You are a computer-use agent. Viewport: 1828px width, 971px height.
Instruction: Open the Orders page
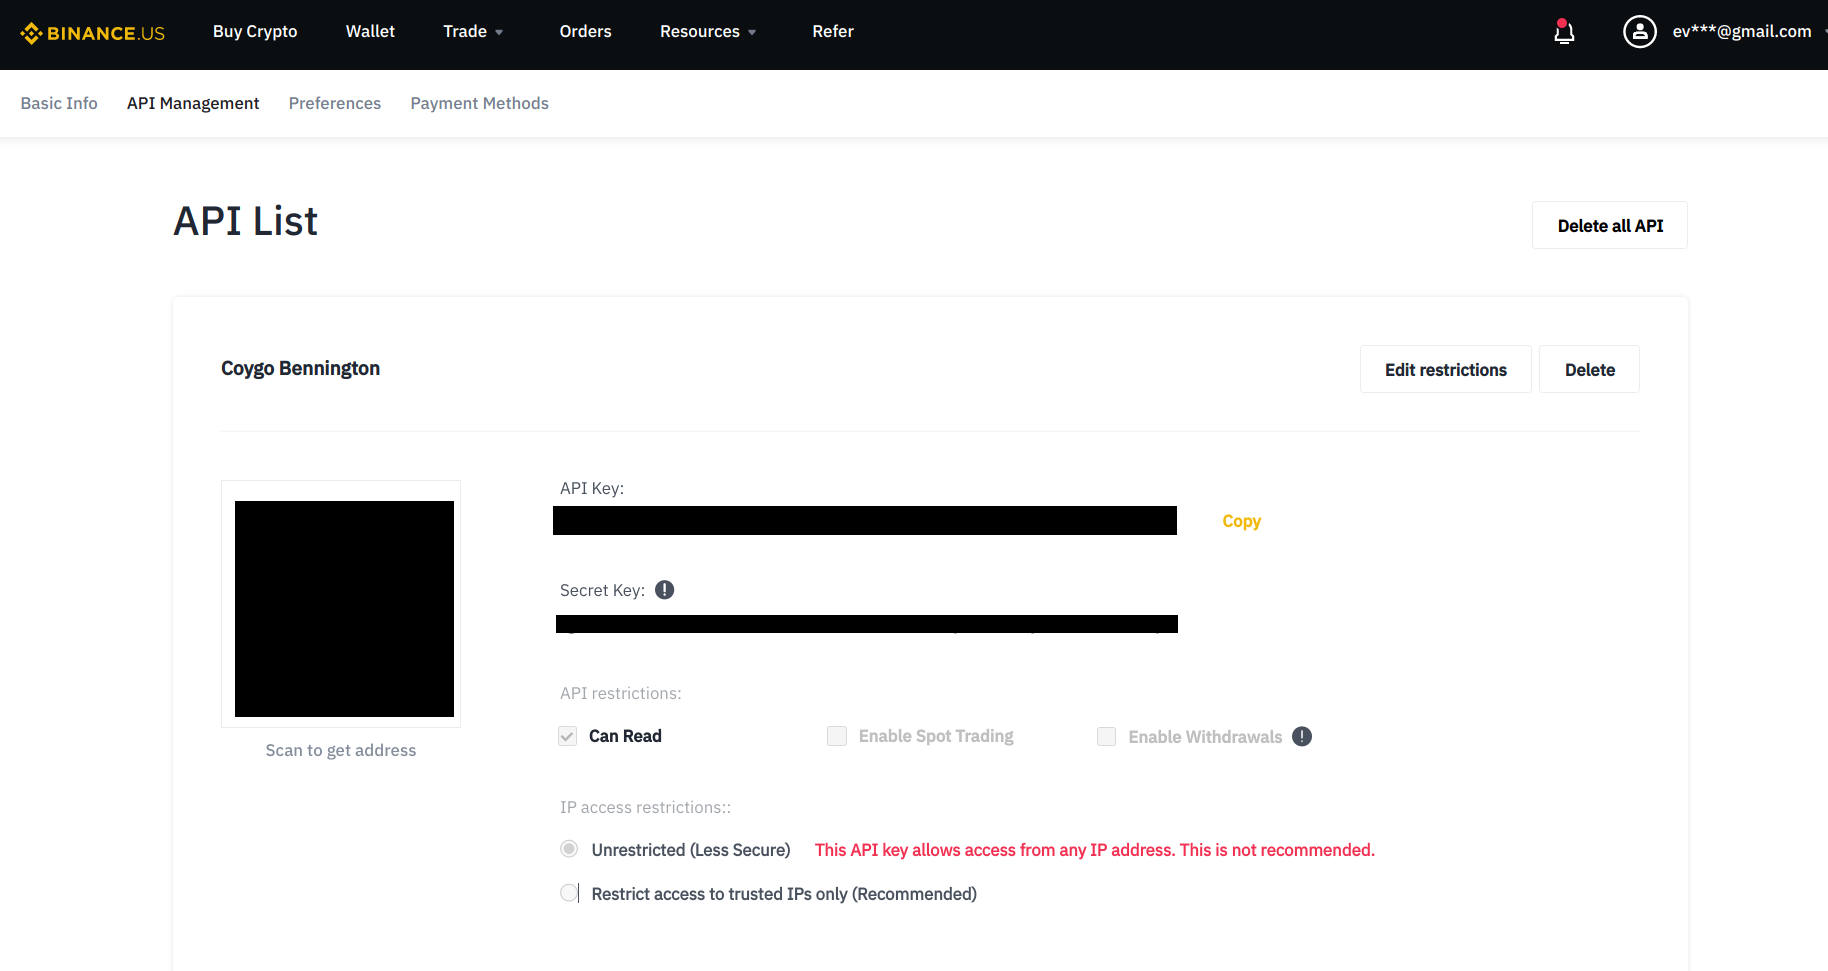[x=585, y=32]
